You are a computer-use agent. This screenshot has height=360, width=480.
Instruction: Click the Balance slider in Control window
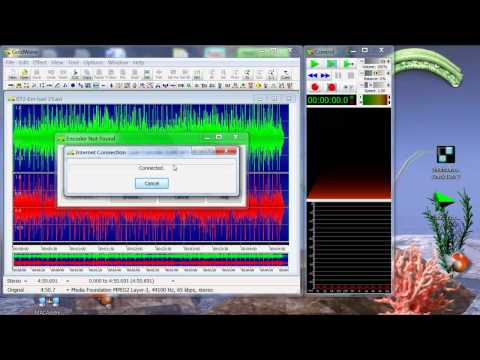point(375,73)
